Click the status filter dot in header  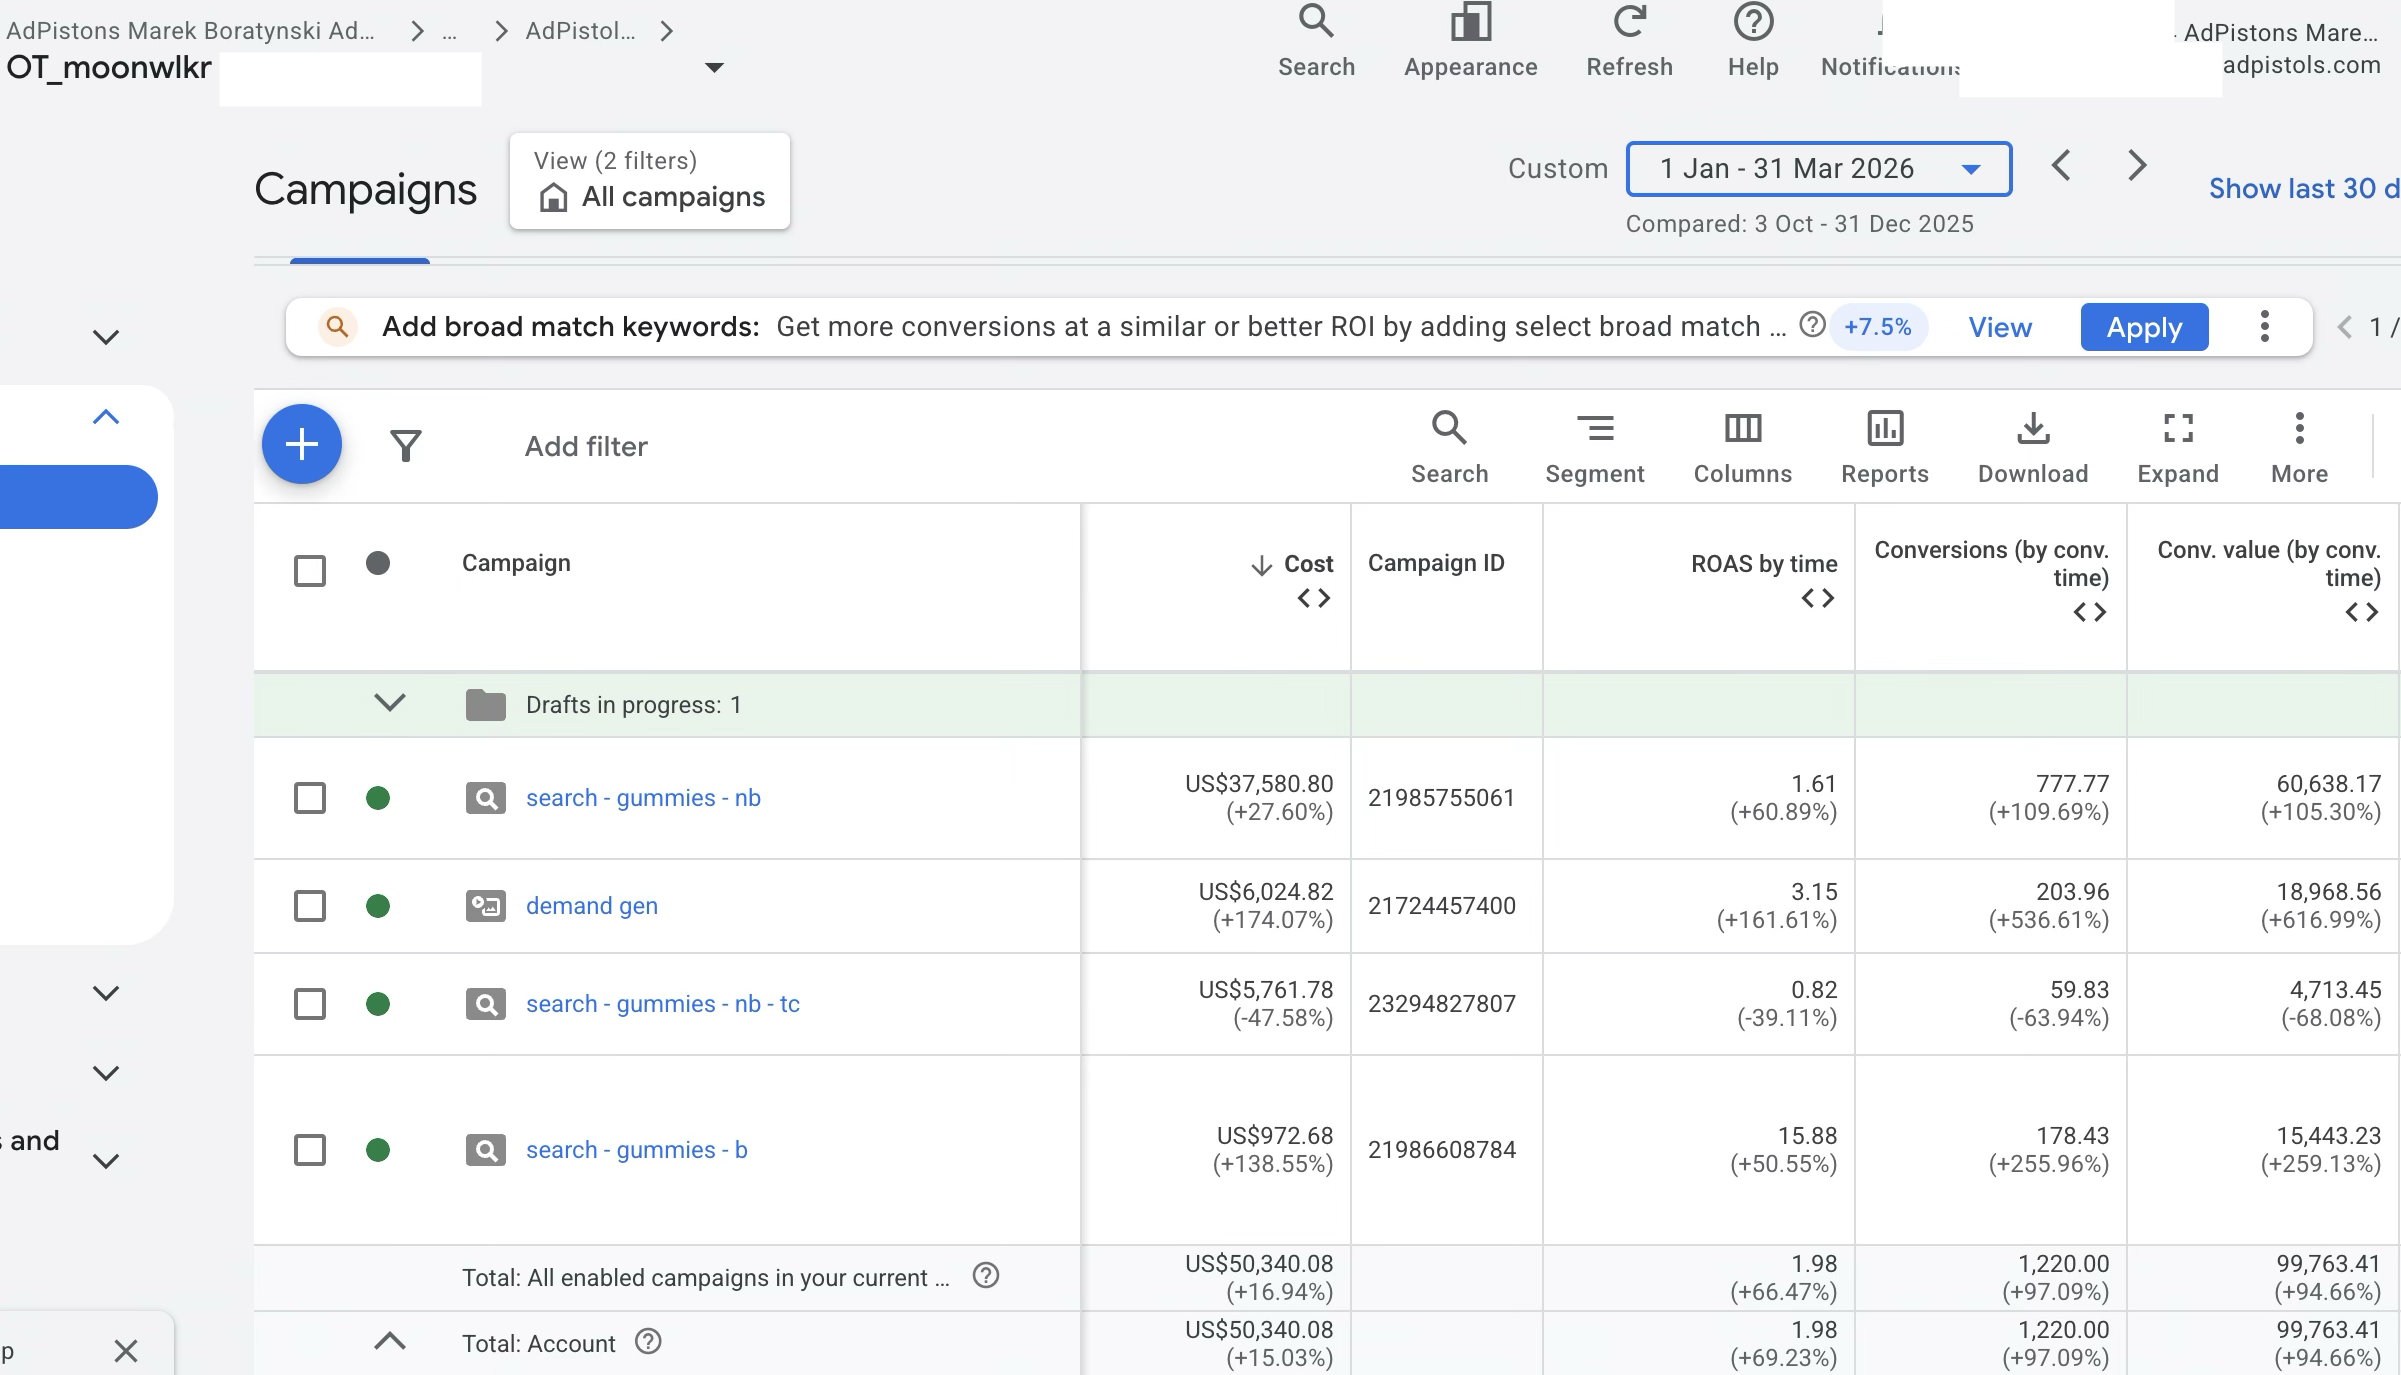[378, 563]
